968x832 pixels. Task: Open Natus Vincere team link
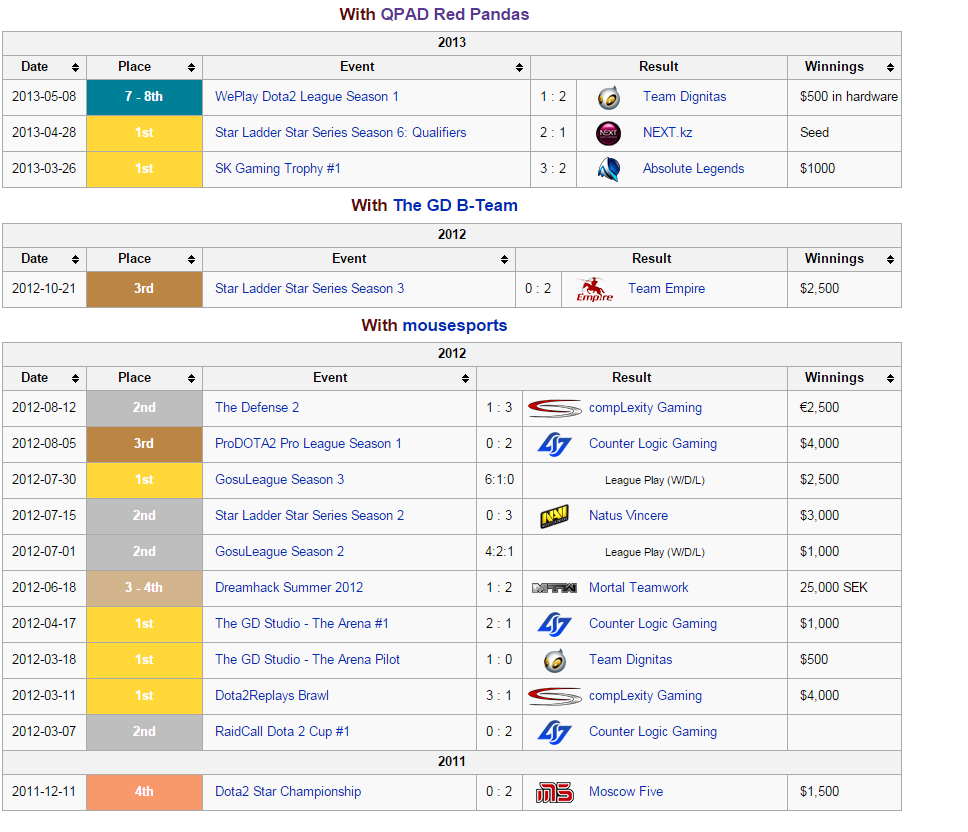(x=628, y=516)
